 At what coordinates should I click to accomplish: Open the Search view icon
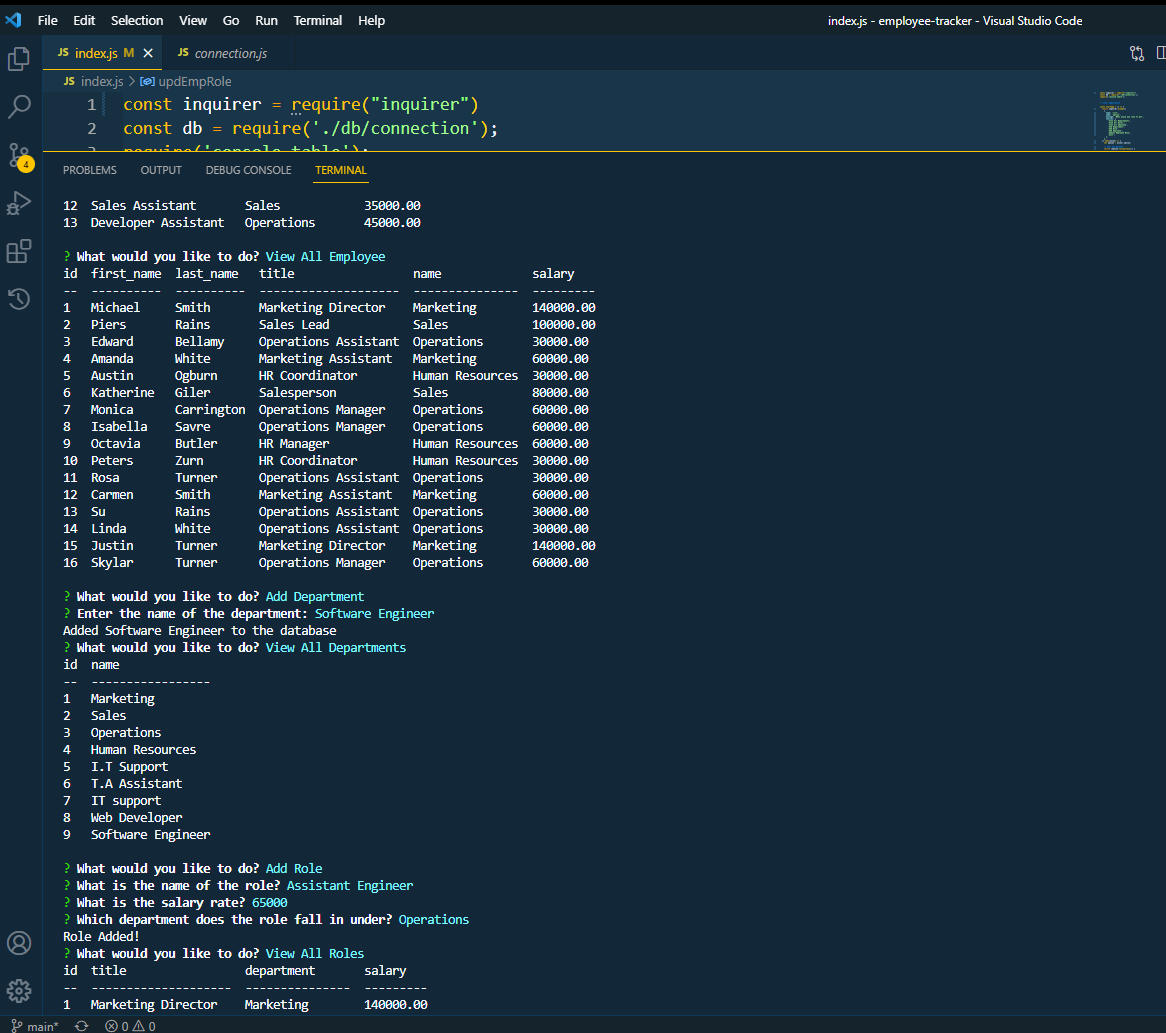tap(19, 107)
